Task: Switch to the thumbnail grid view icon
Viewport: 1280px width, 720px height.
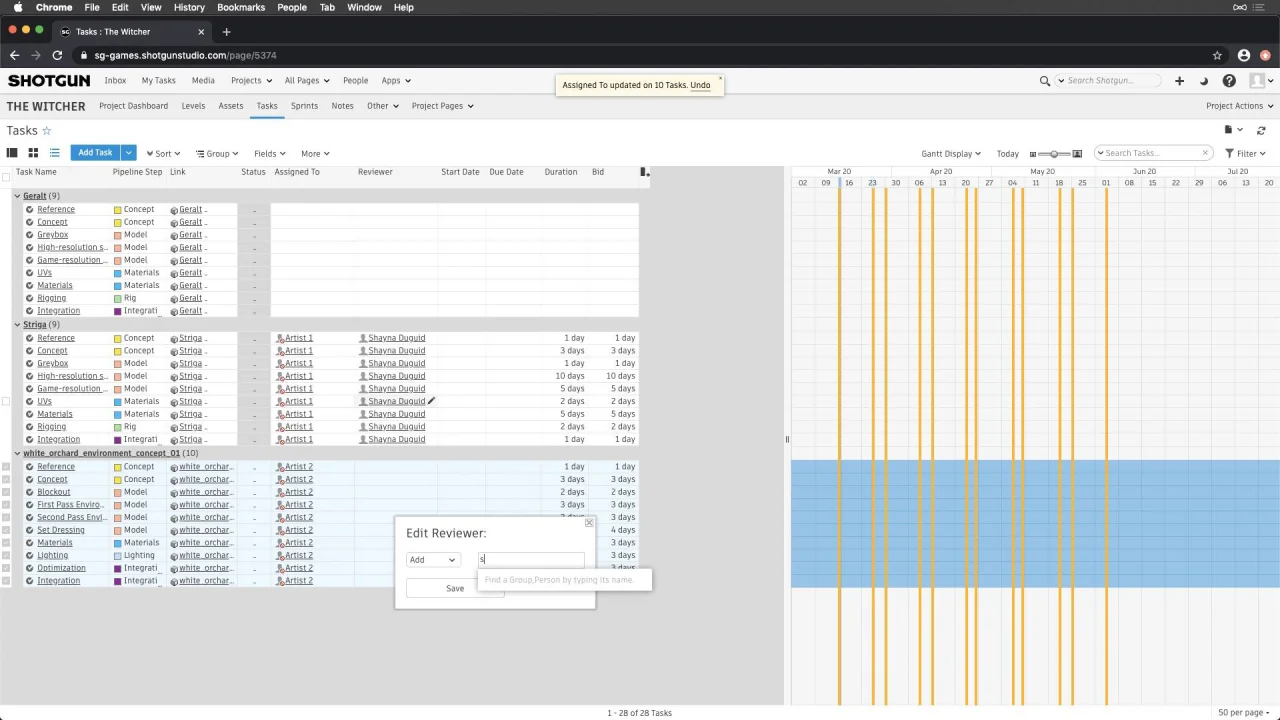Action: (33, 153)
